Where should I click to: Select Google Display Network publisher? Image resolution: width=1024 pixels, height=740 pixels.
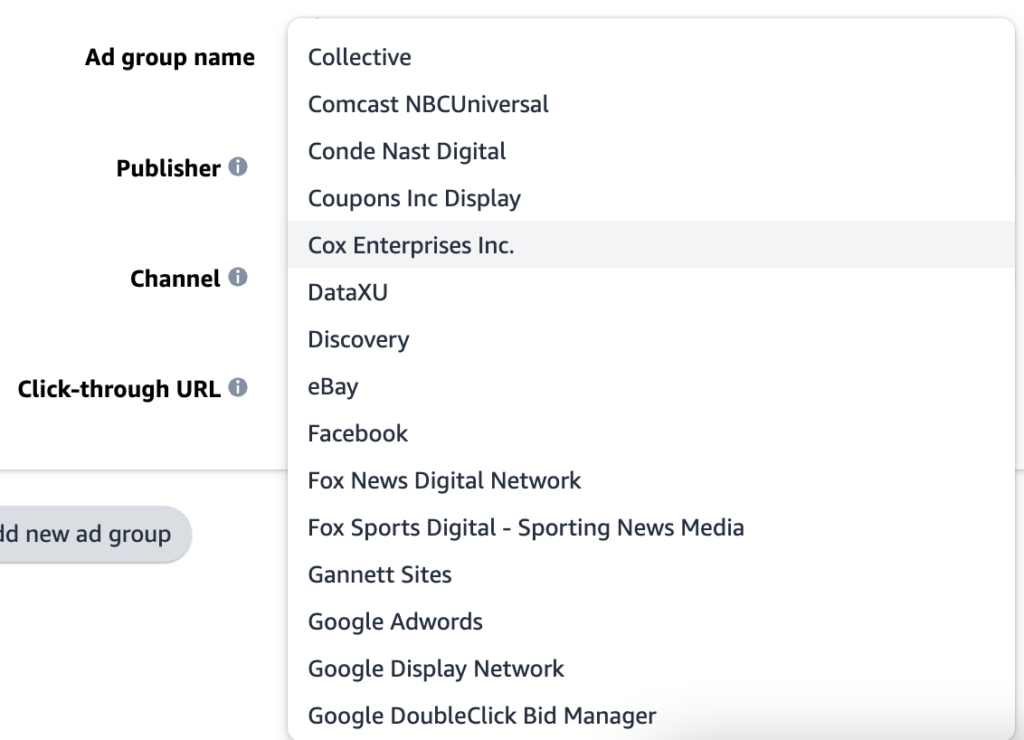tap(436, 668)
